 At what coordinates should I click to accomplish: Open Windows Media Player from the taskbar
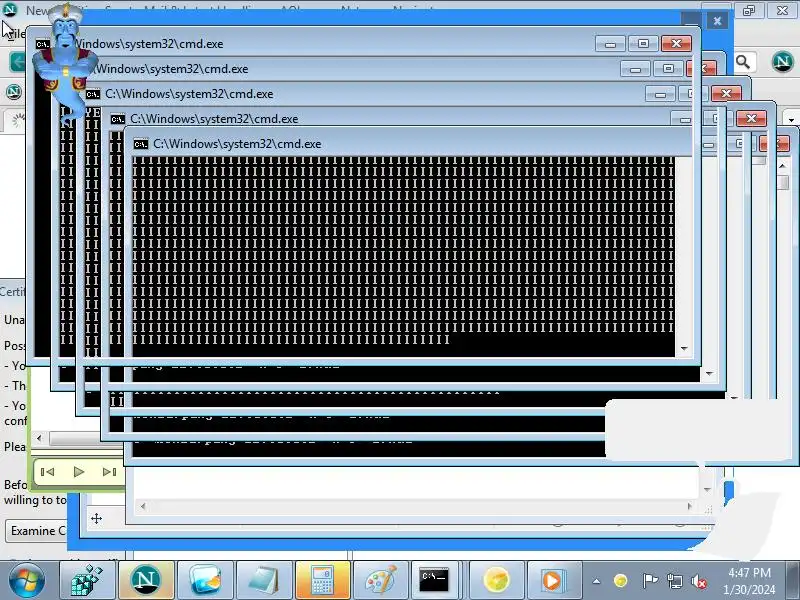coord(553,580)
